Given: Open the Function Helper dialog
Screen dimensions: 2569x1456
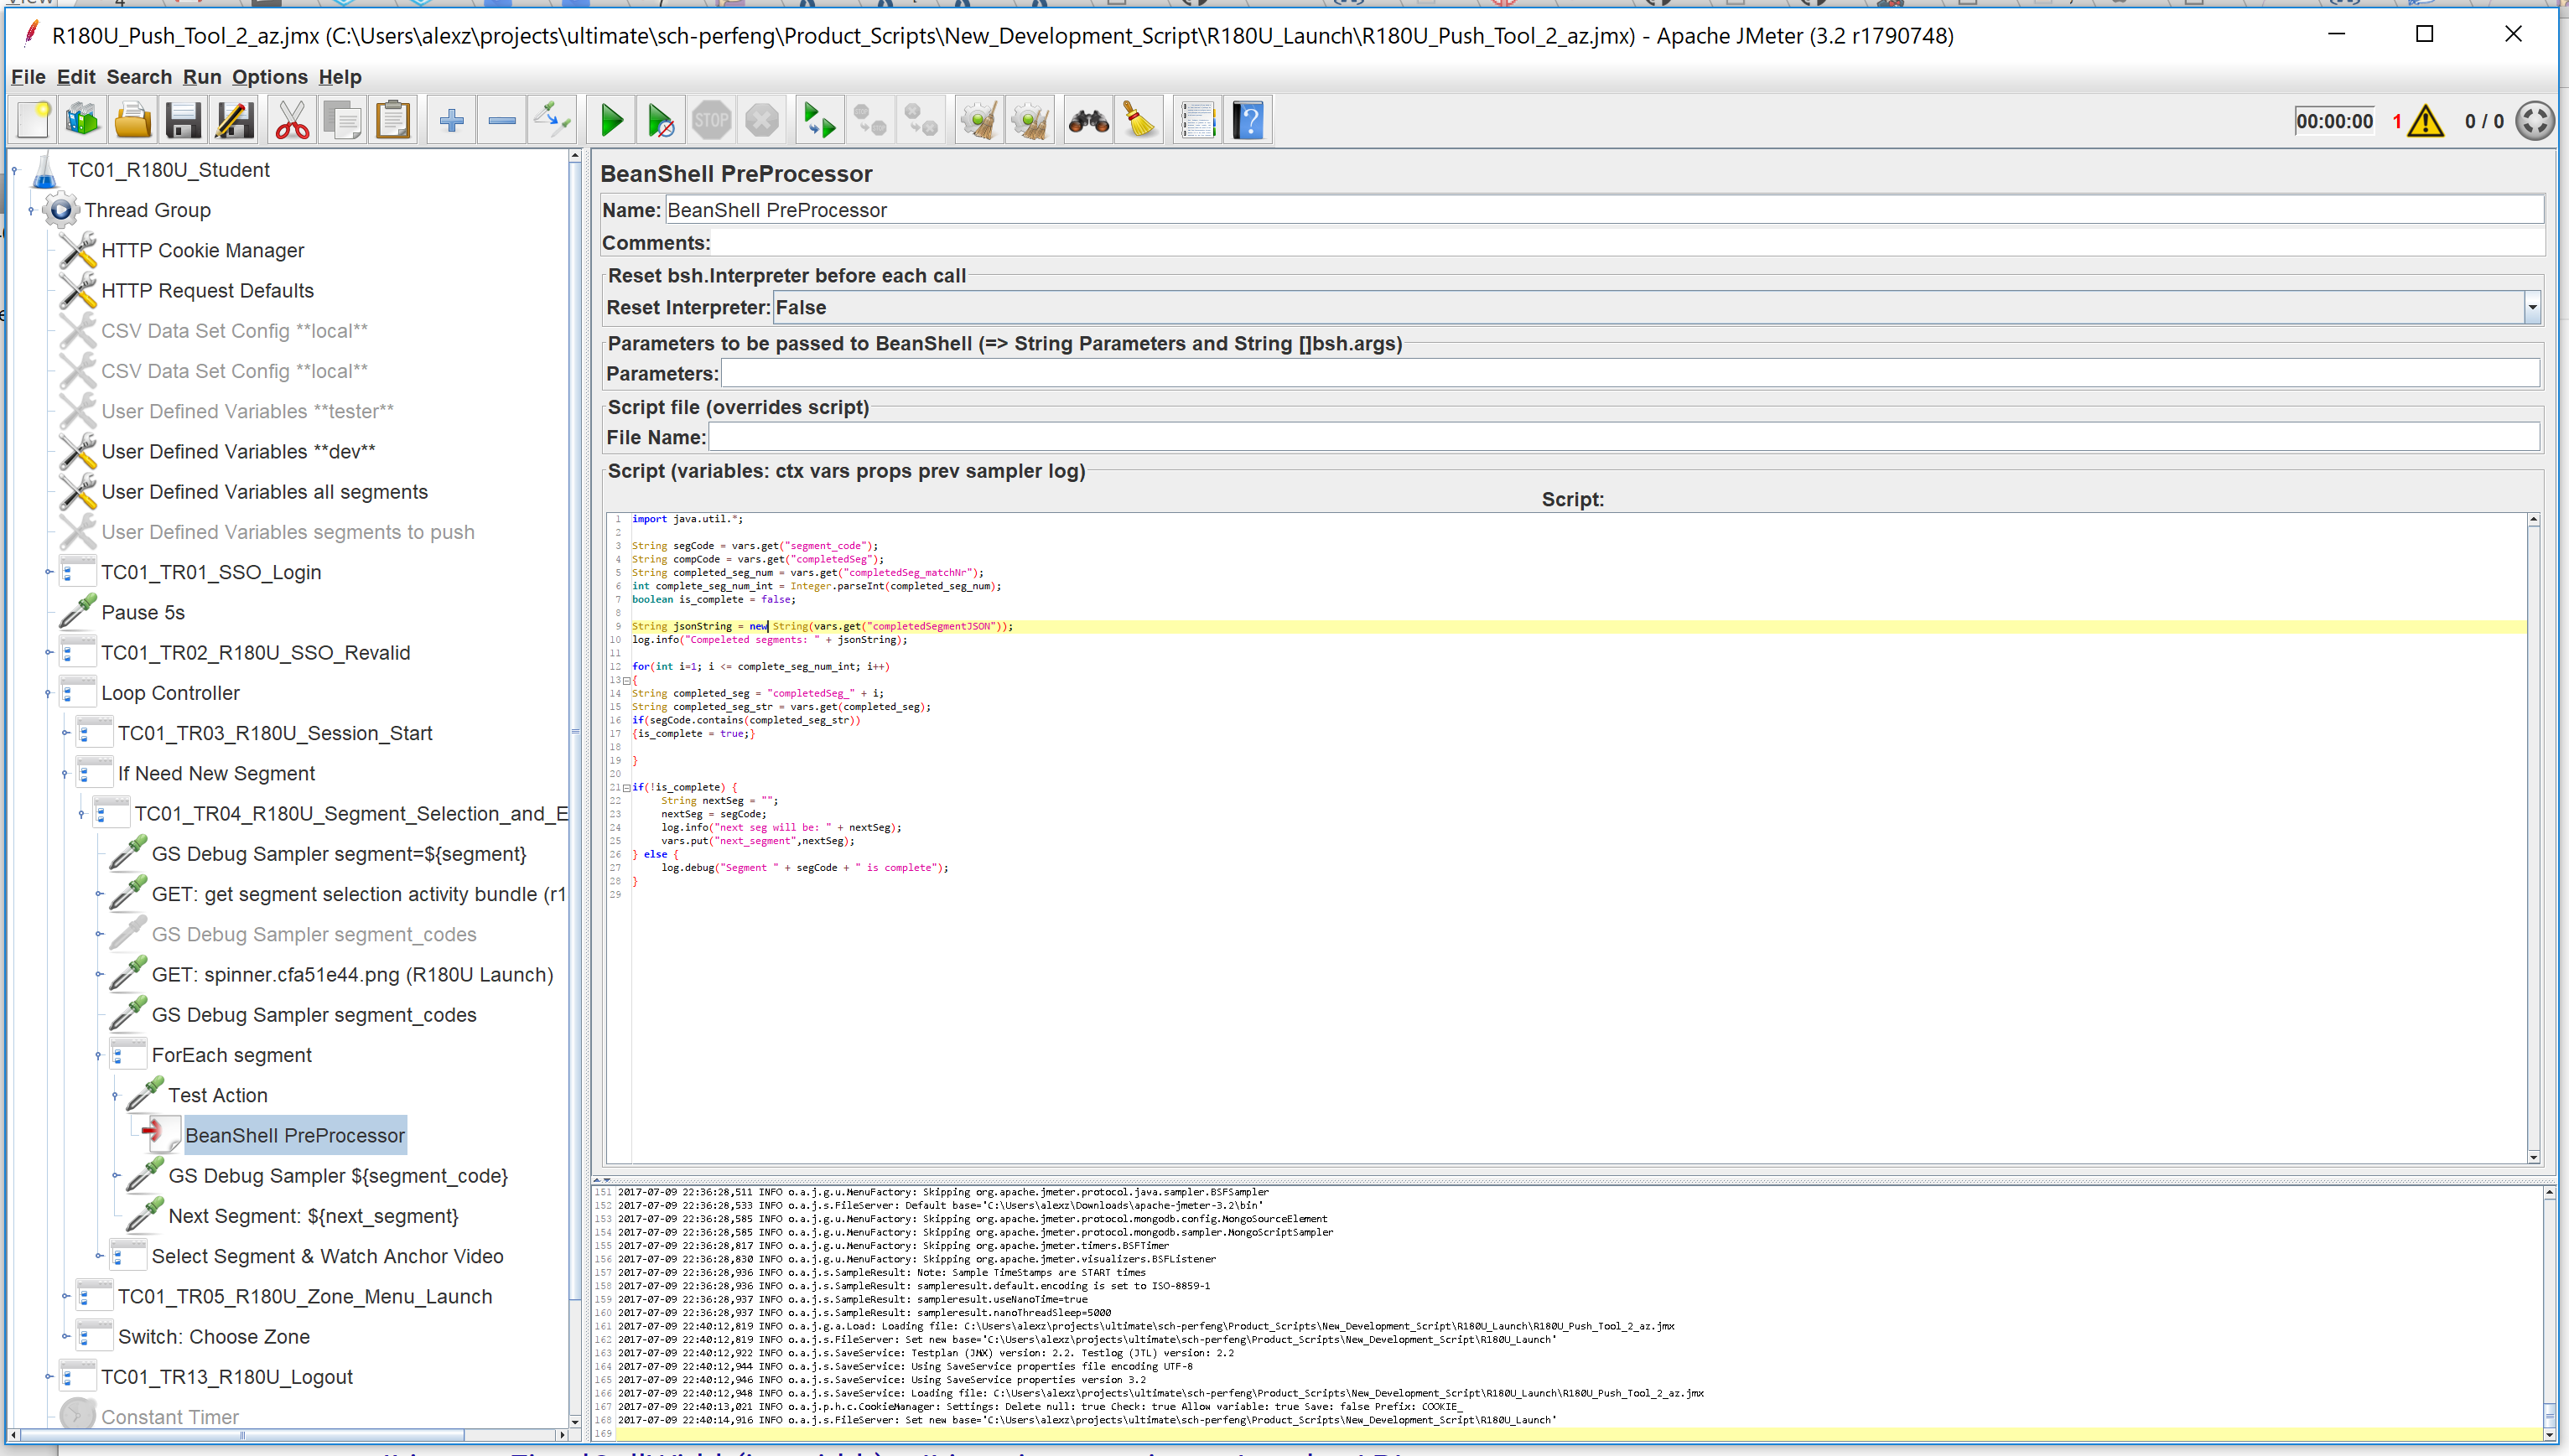Looking at the screenshot, I should pos(1197,119).
